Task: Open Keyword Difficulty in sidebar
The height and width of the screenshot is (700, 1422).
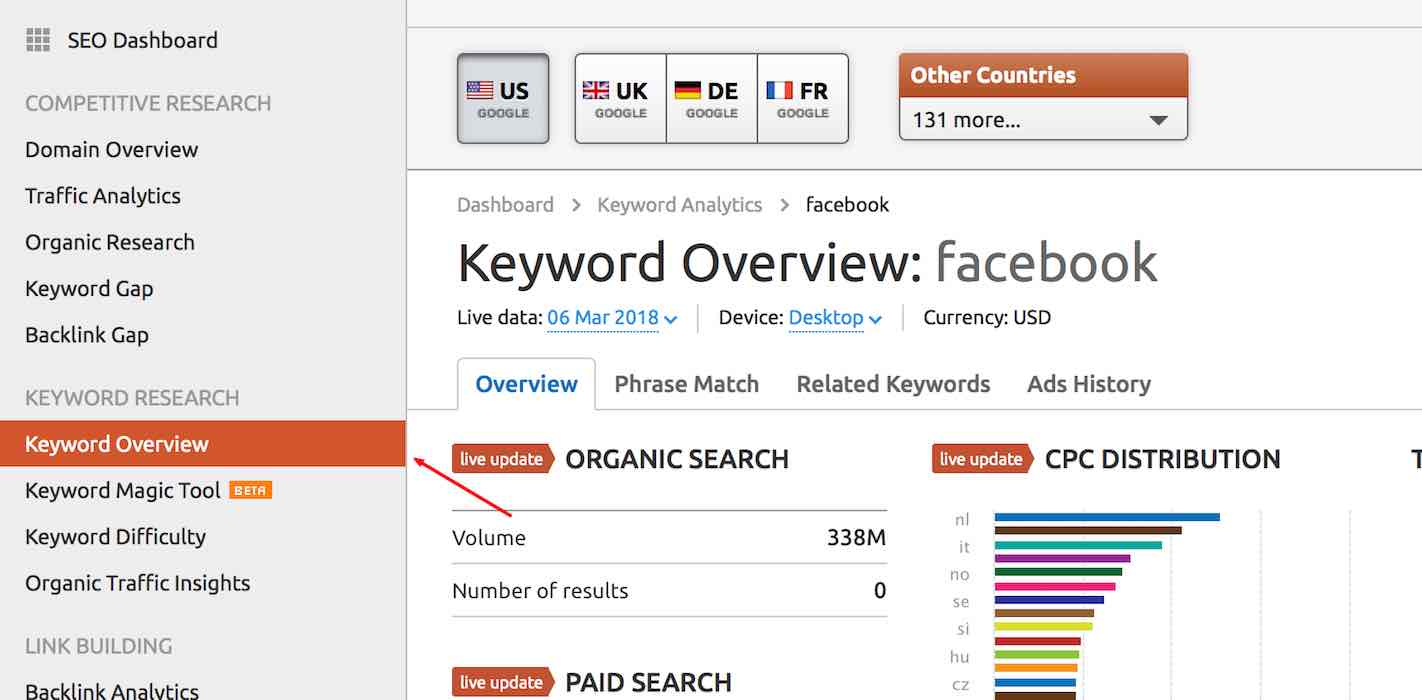Action: 115,537
